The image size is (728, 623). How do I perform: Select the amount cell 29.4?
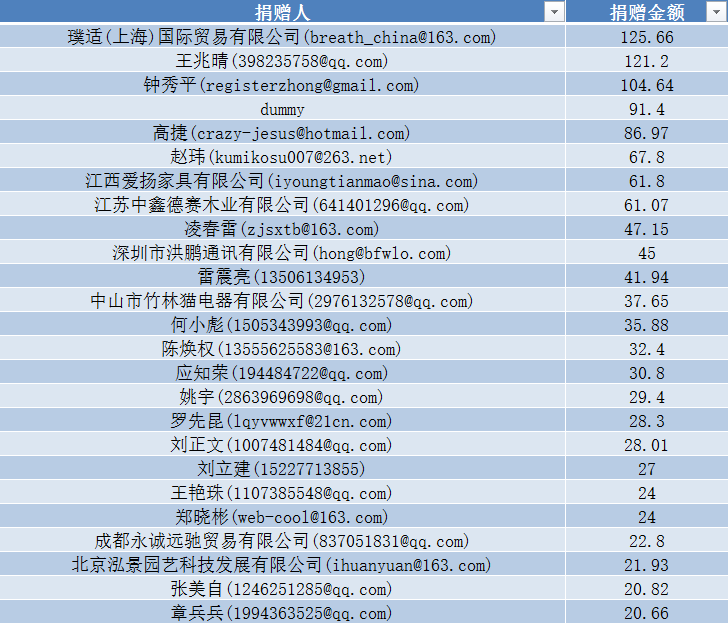pyautogui.click(x=647, y=396)
